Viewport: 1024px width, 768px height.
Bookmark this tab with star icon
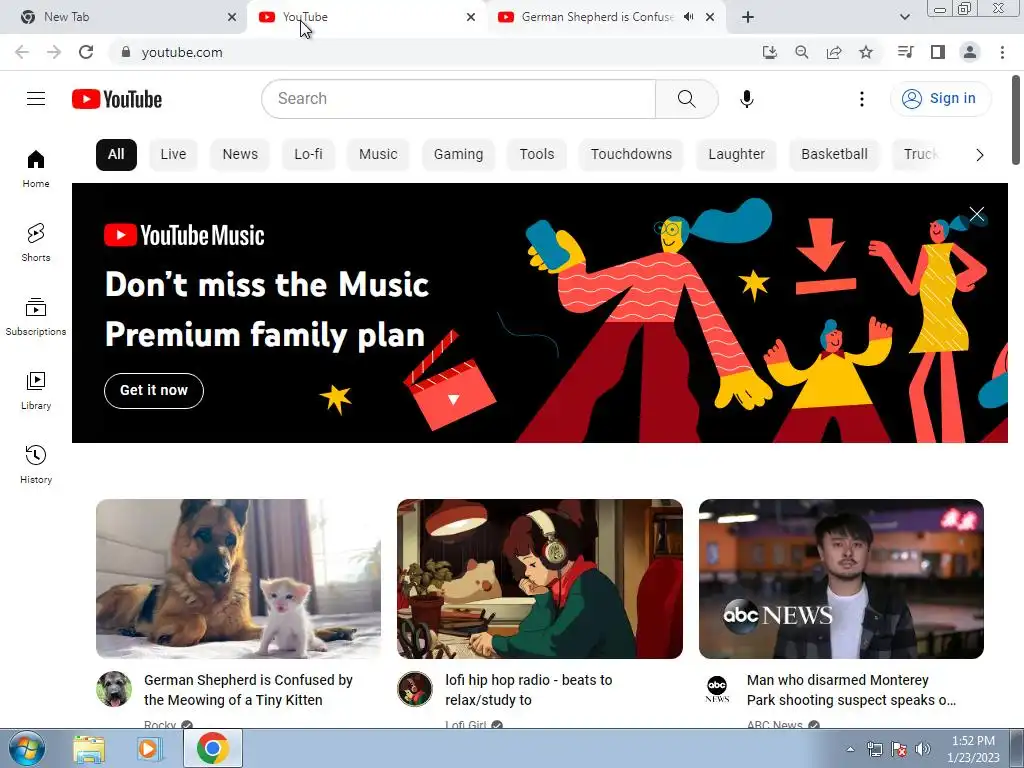(x=866, y=52)
